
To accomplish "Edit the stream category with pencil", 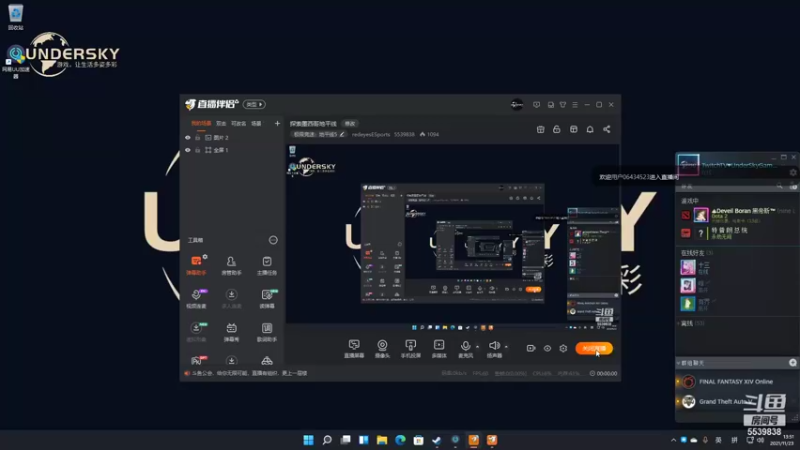I will click(x=342, y=135).
